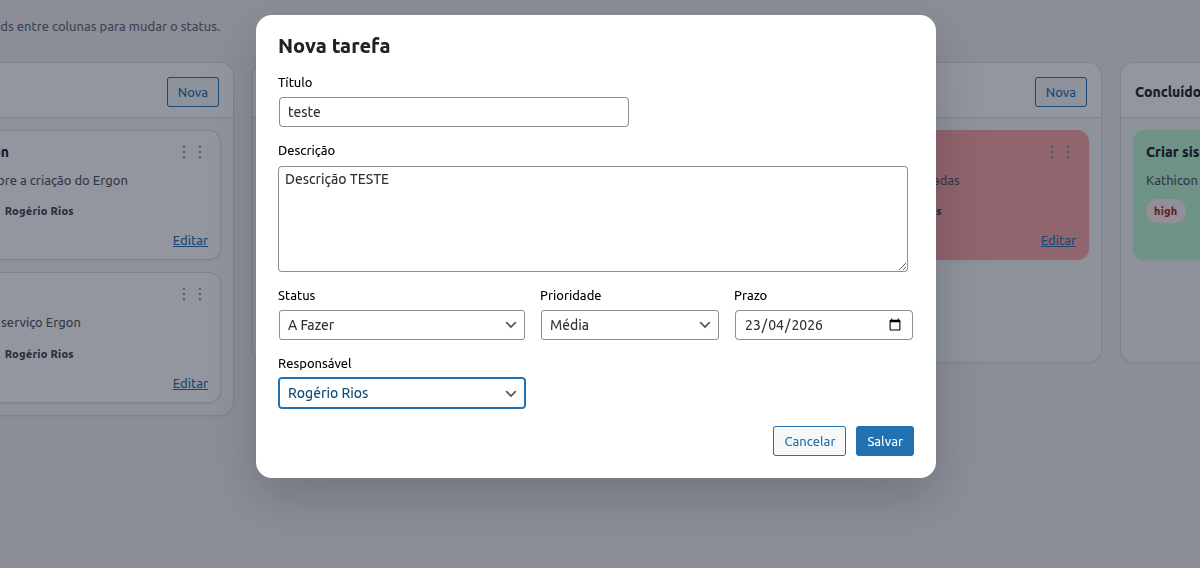Click 'Rogério Rios' name on the top-left card
This screenshot has width=1200, height=568.
click(39, 211)
